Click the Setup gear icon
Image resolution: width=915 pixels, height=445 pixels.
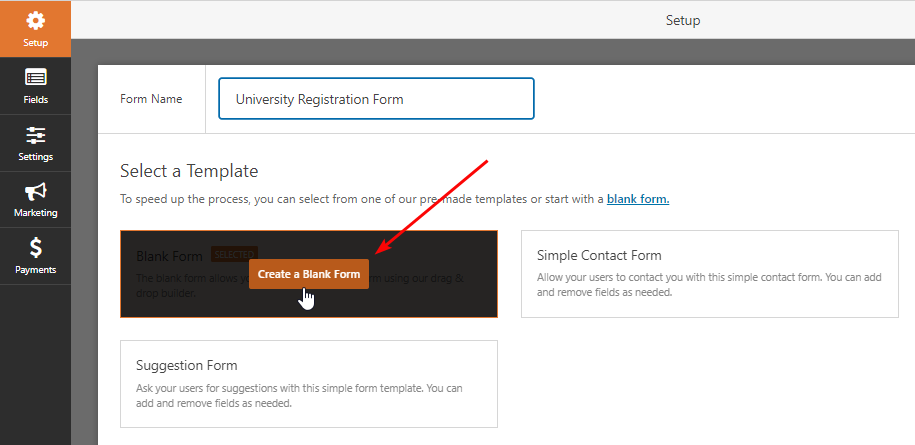[x=35, y=21]
